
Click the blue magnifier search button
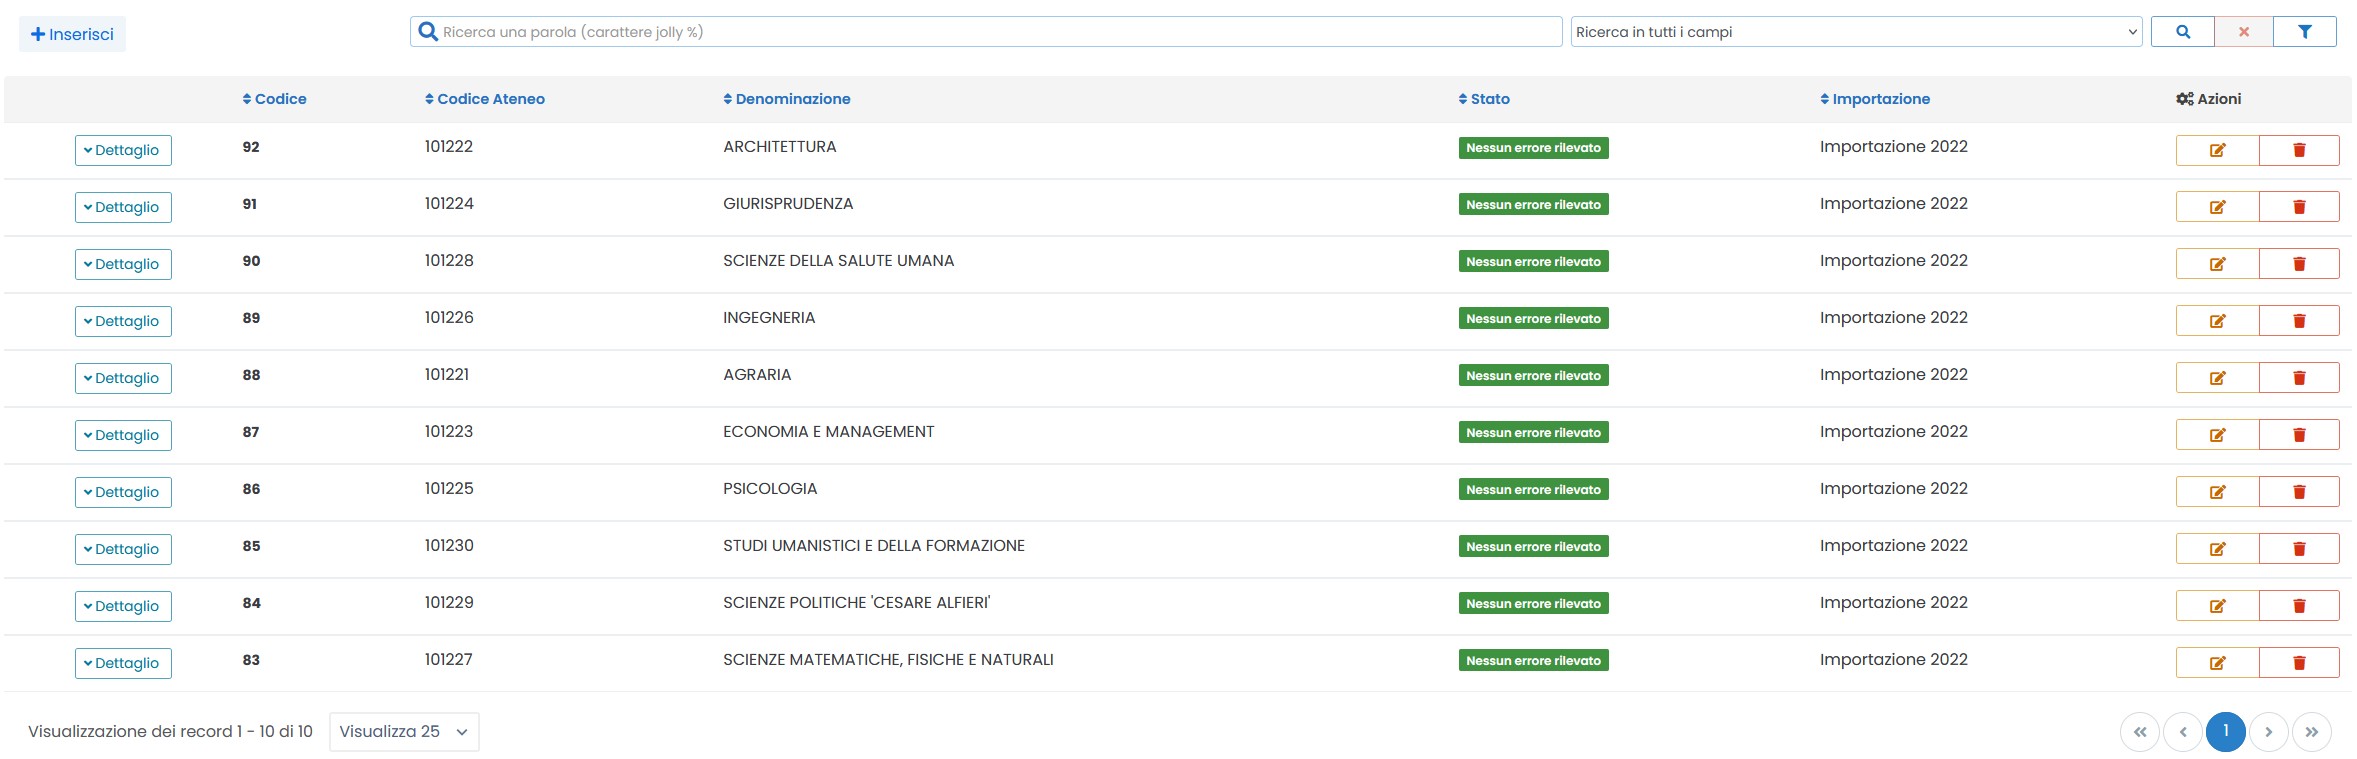tap(2182, 32)
